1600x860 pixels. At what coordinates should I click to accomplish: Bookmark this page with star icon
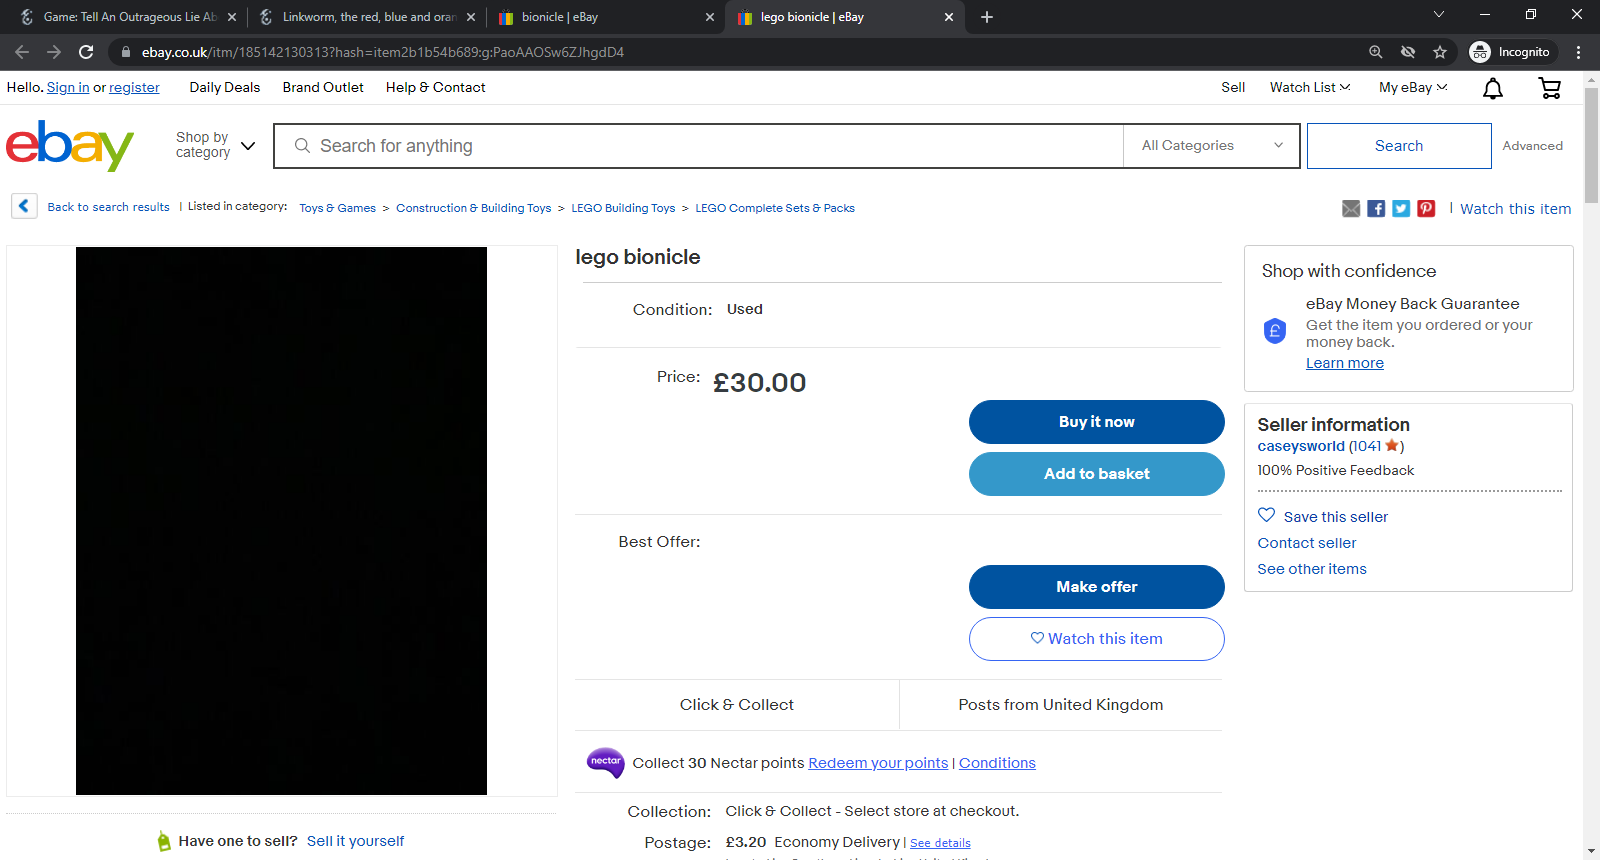(x=1440, y=52)
